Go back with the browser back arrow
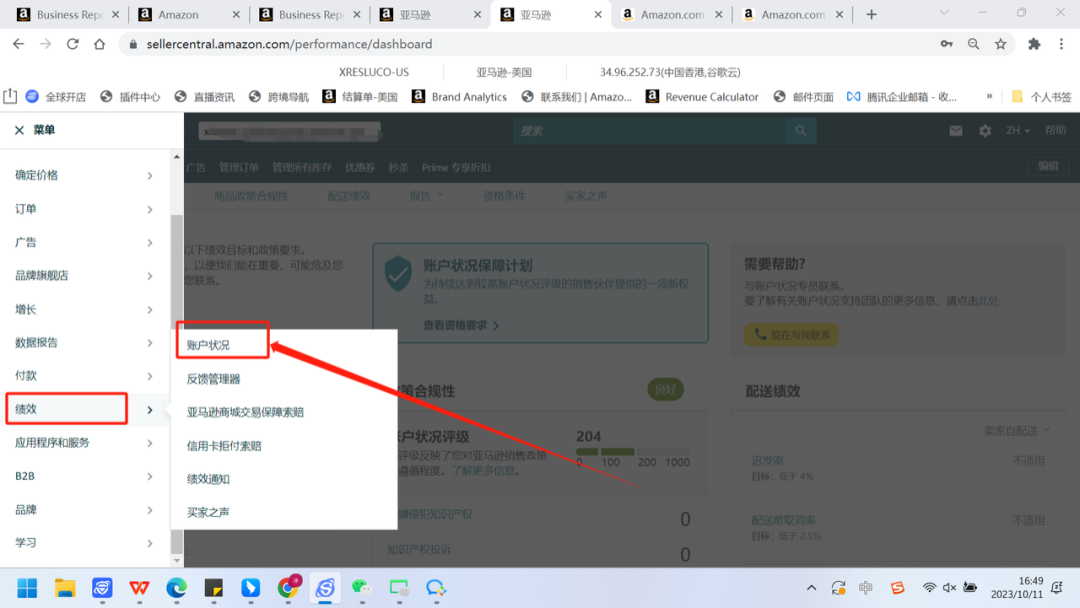The height and width of the screenshot is (608, 1080). click(19, 44)
